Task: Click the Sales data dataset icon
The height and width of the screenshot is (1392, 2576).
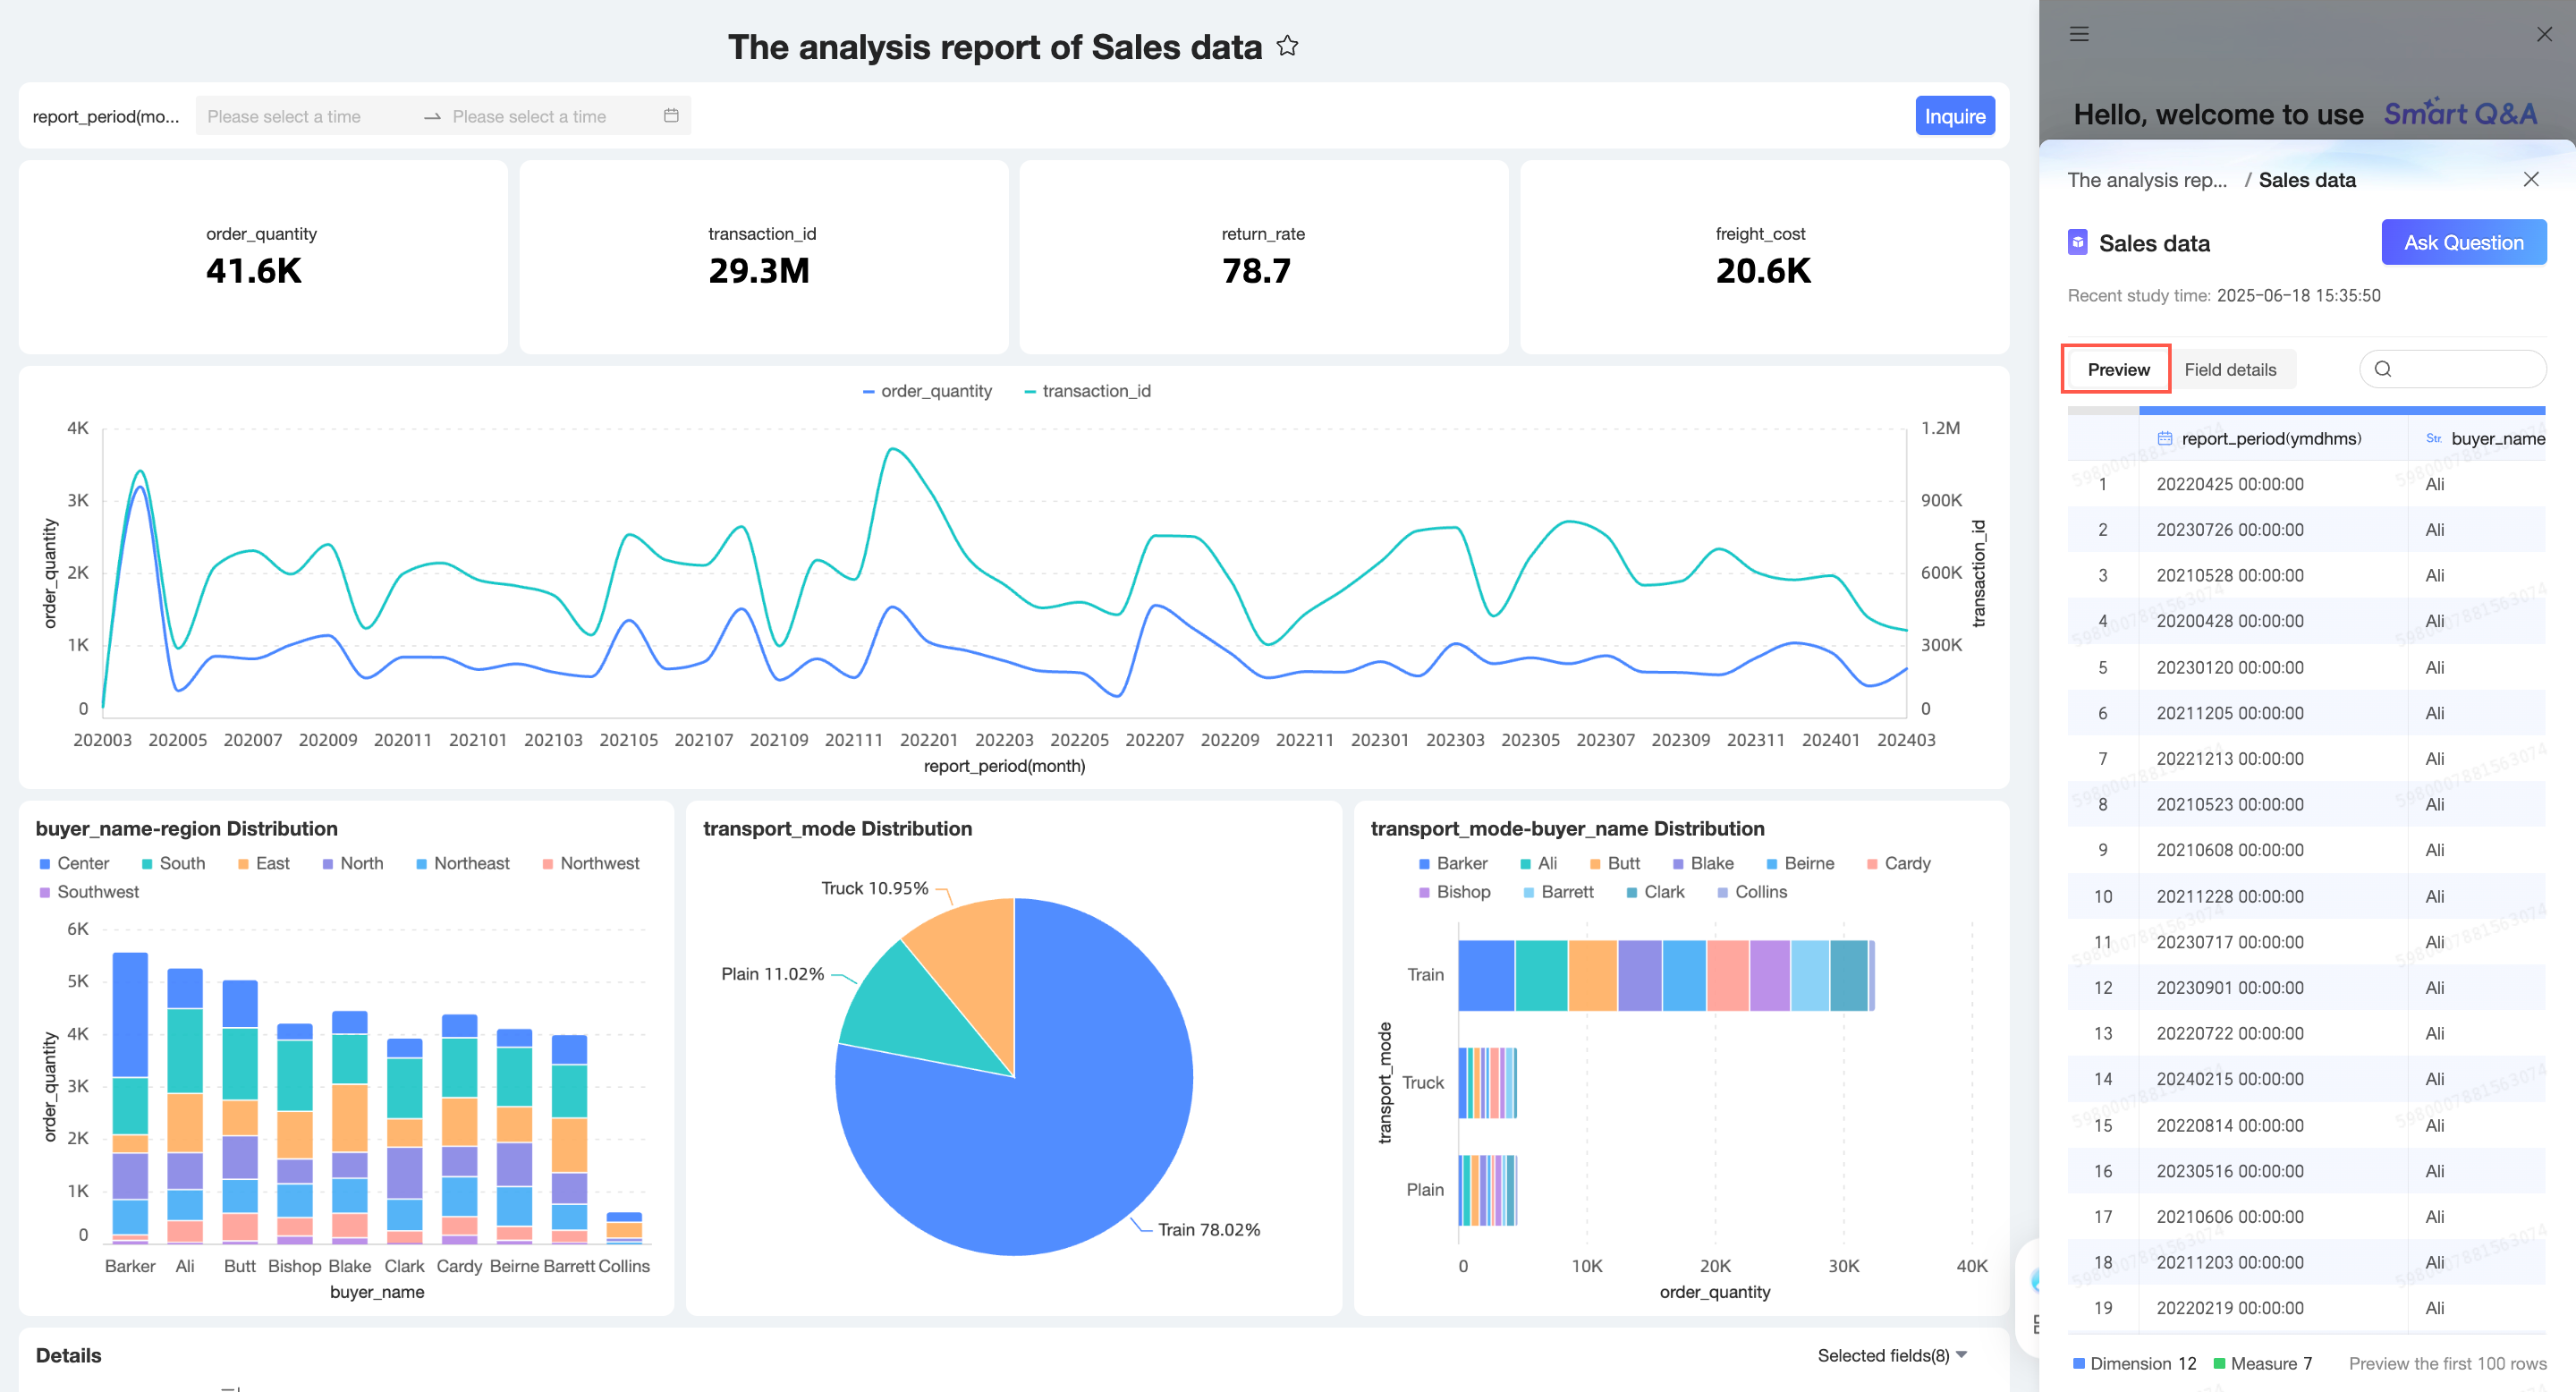Action: (x=2077, y=243)
